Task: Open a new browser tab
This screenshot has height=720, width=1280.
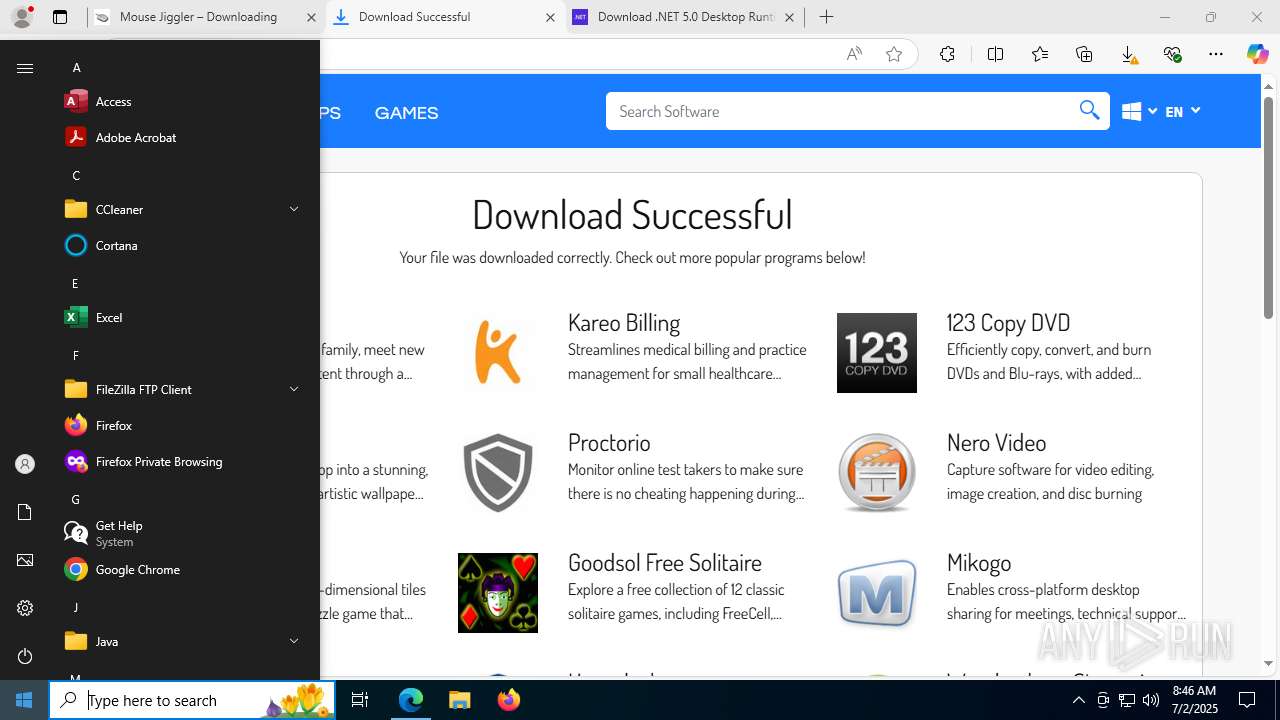Action: pyautogui.click(x=826, y=17)
